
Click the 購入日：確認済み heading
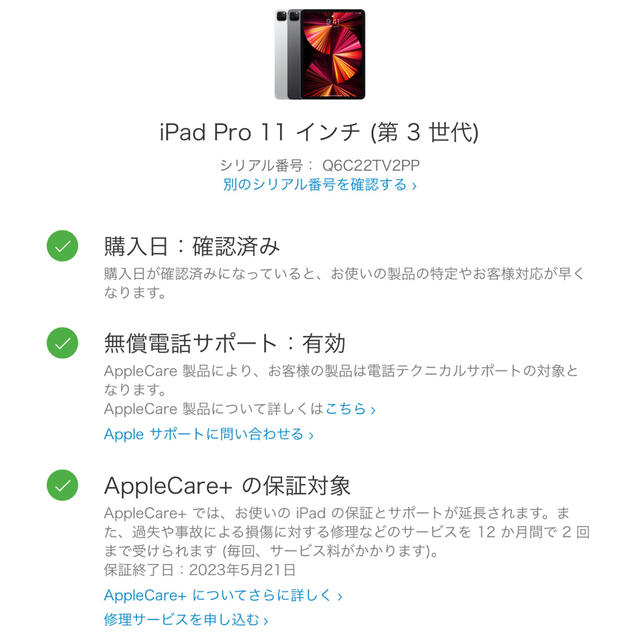click(x=192, y=246)
